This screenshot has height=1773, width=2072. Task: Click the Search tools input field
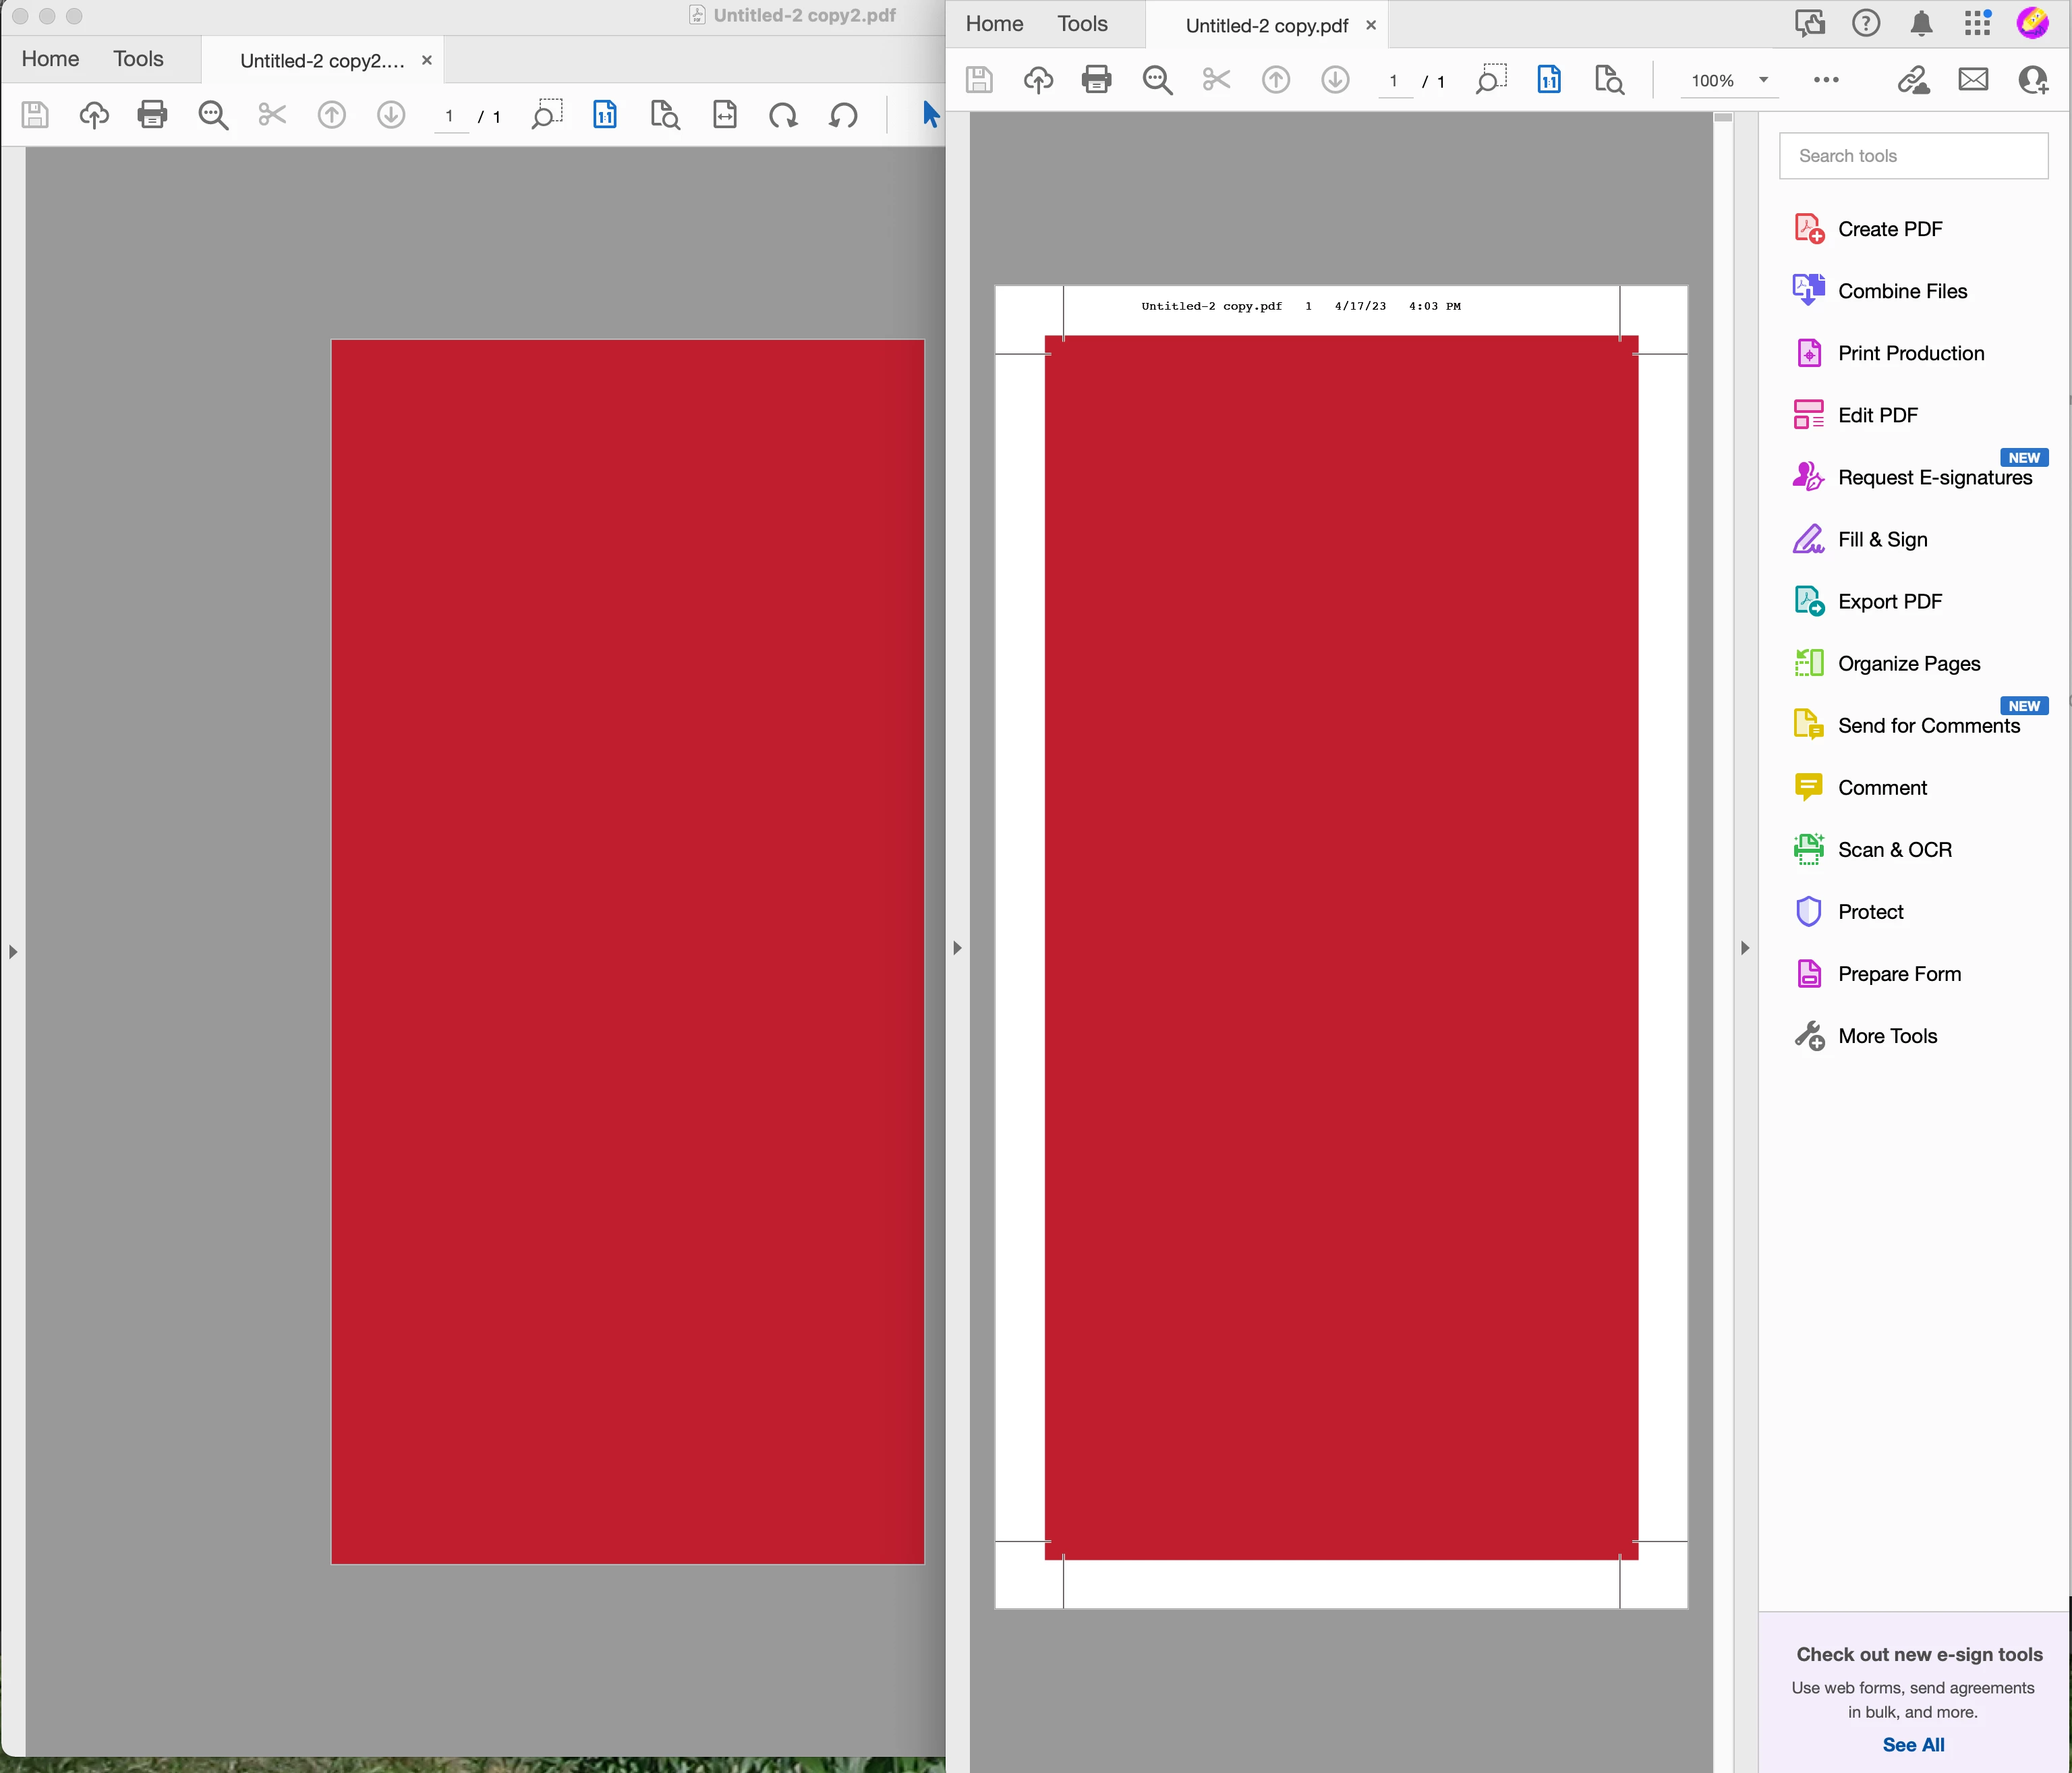pos(1912,156)
